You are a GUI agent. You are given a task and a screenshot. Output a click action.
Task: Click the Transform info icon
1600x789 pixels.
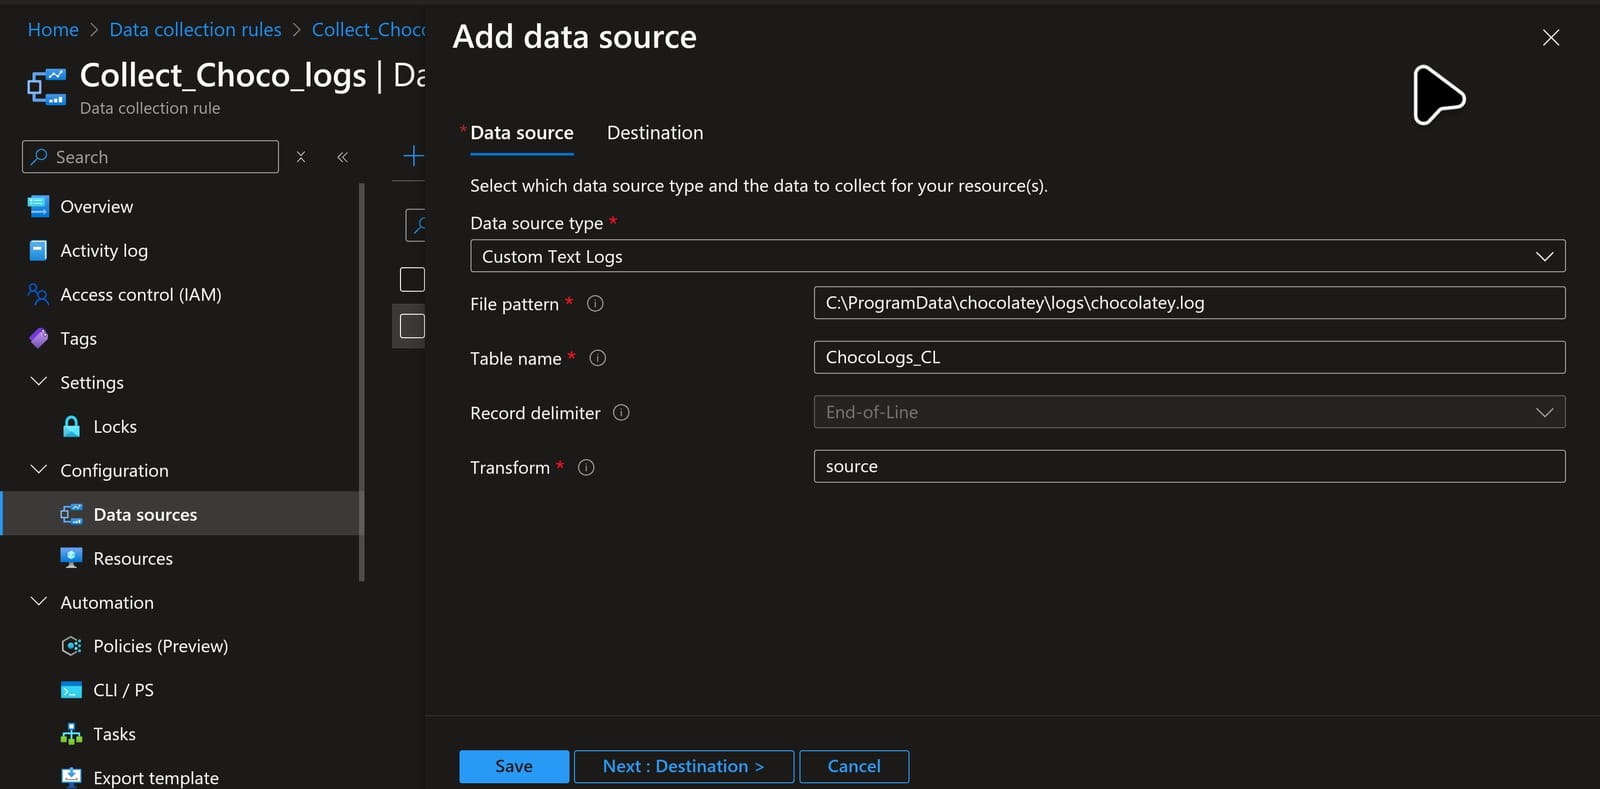point(586,467)
